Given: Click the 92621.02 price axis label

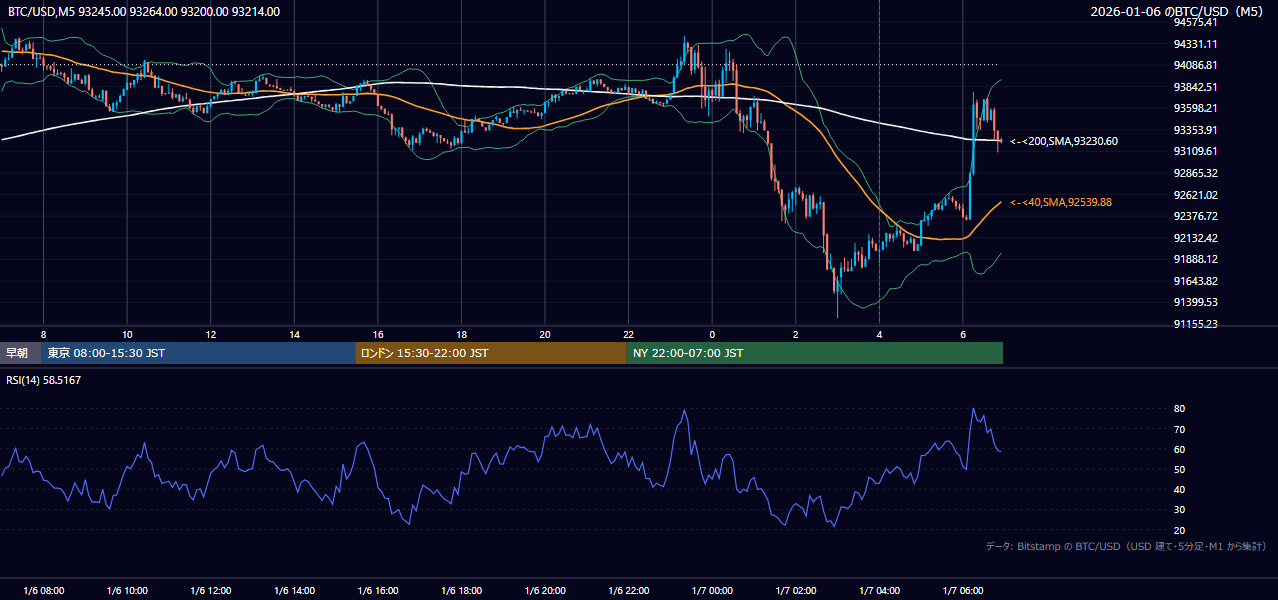Looking at the screenshot, I should [1195, 195].
